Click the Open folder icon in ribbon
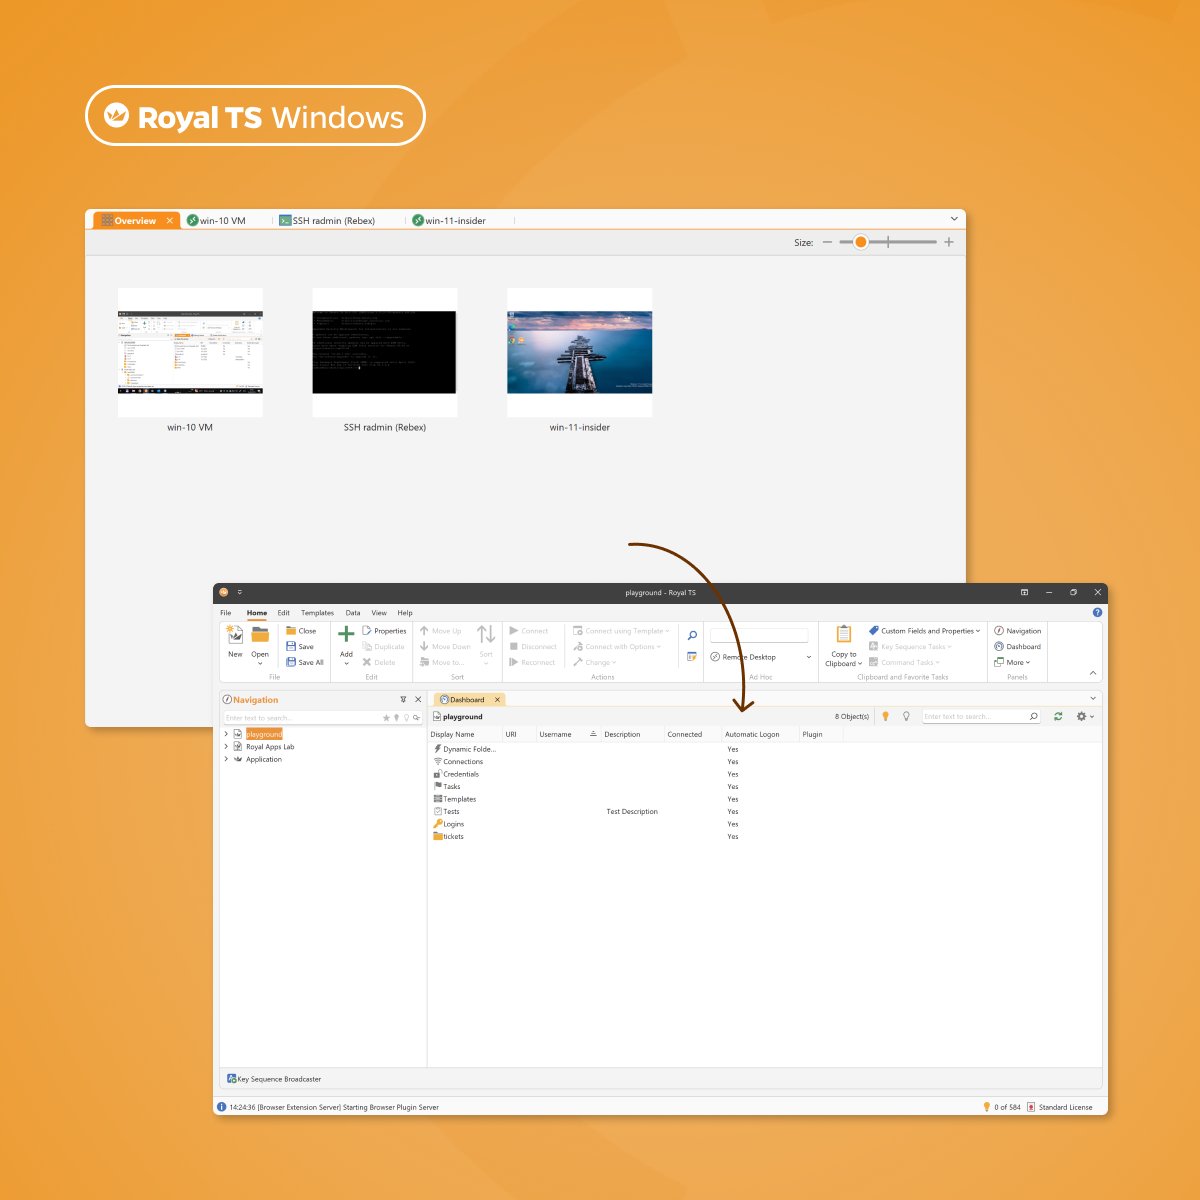This screenshot has height=1200, width=1200. tap(260, 635)
